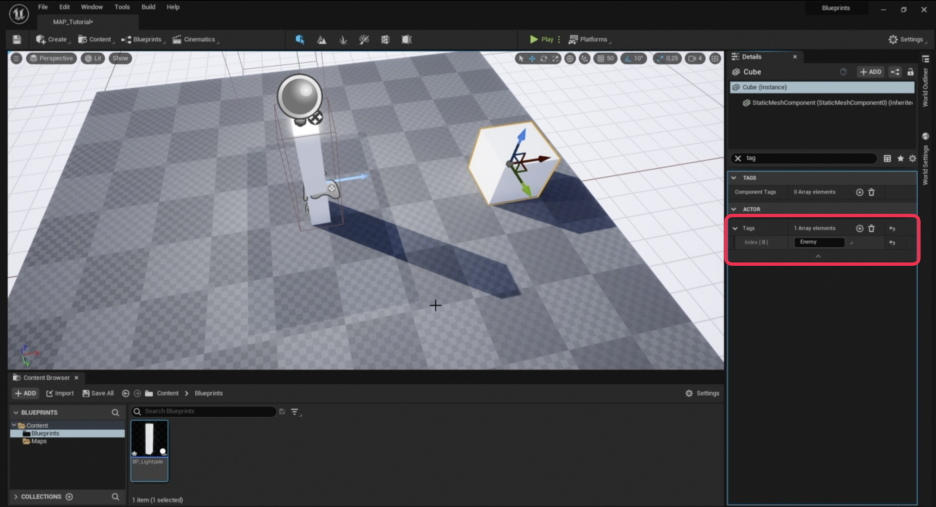The image size is (936, 507).
Task: Activate the translate gizmo tool
Action: point(532,59)
